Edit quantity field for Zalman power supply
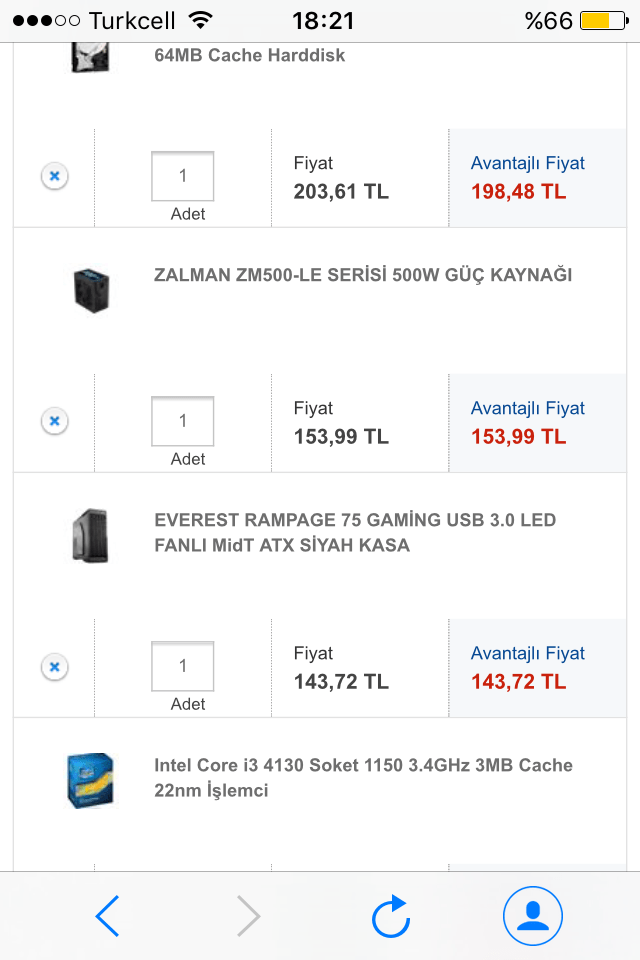The height and width of the screenshot is (960, 640). click(x=182, y=421)
